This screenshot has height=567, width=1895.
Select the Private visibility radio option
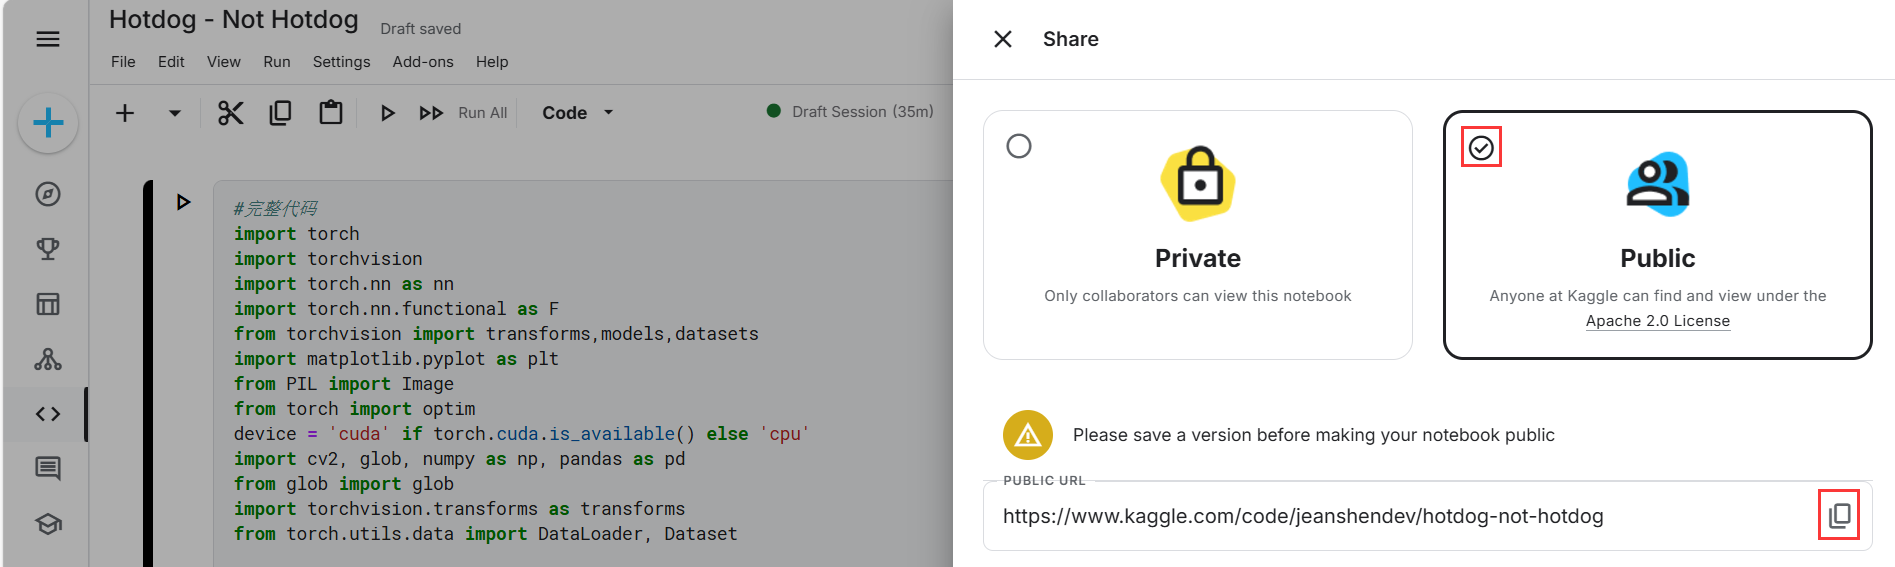coord(1019,146)
